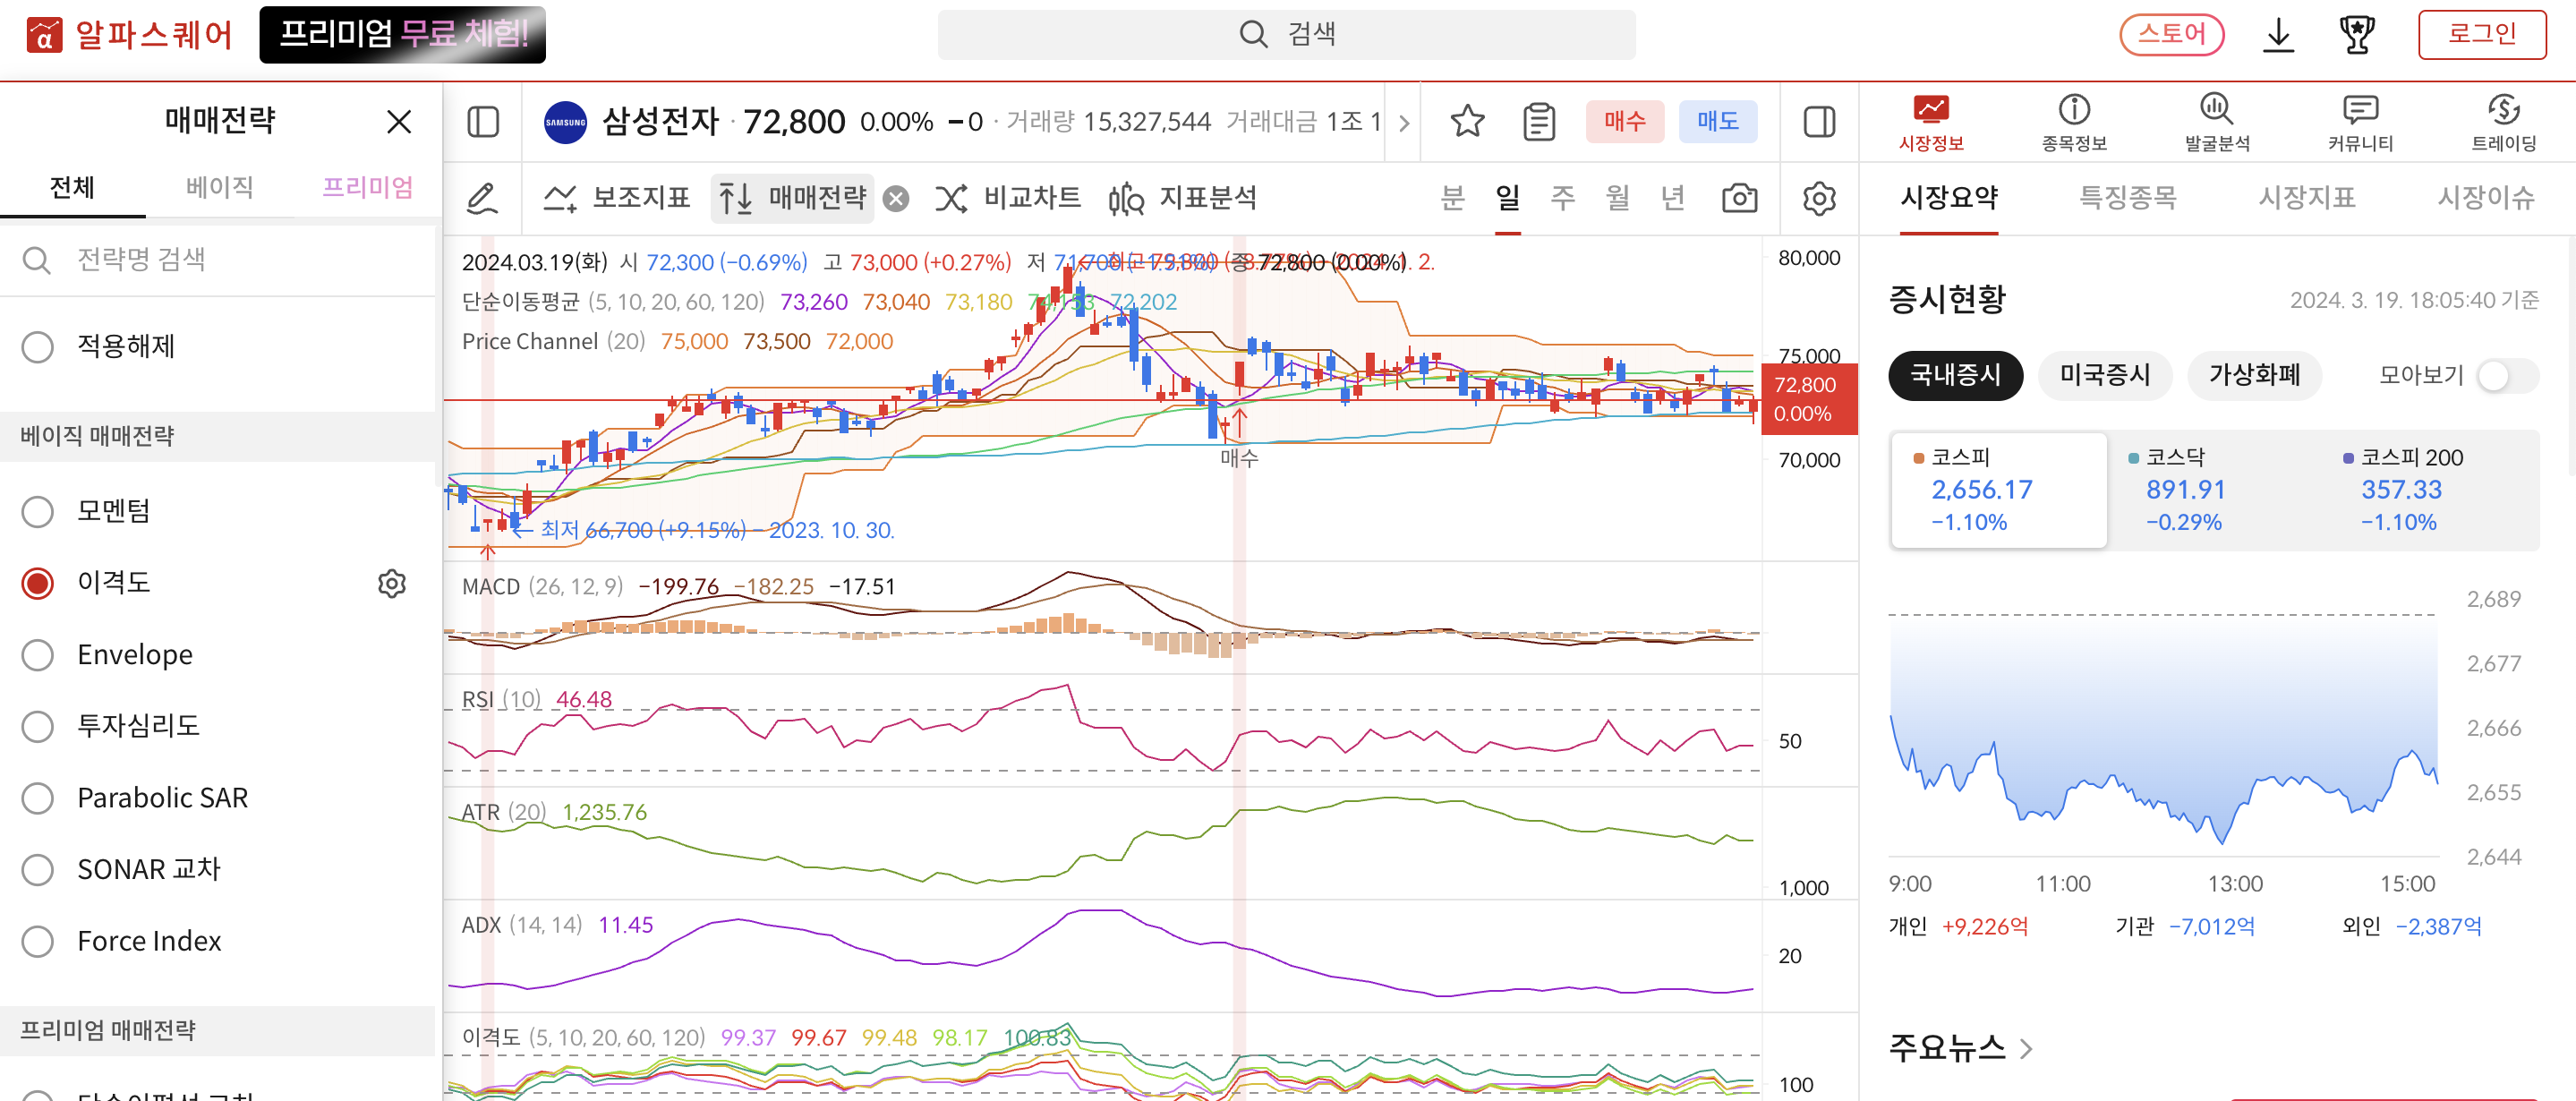Expand the stock info with the right chevron
Viewport: 2576px width, 1101px height.
(x=1404, y=121)
